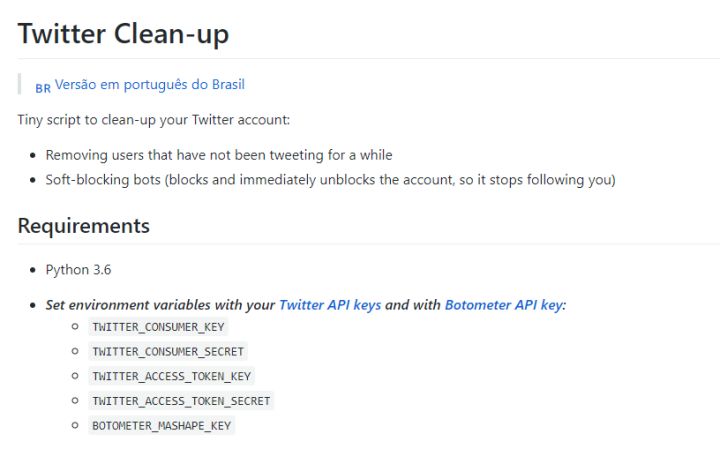Click the hollow bullet before BOTOMETER_MASHAPE_KEY
The height and width of the screenshot is (449, 720).
point(75,425)
